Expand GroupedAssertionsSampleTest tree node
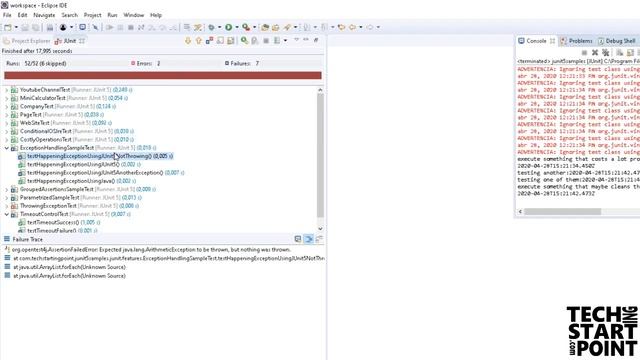Viewport: 640px width, 360px height. [7, 189]
